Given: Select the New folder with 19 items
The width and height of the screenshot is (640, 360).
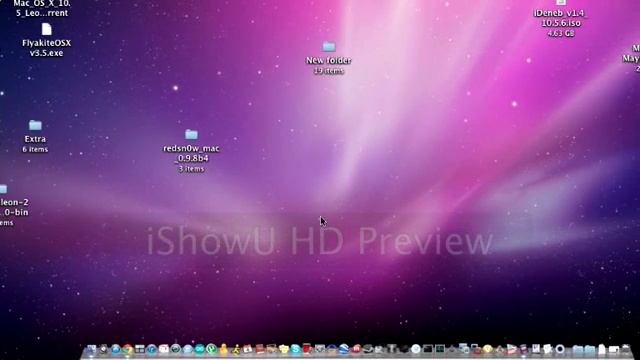Looking at the screenshot, I should pyautogui.click(x=329, y=57).
